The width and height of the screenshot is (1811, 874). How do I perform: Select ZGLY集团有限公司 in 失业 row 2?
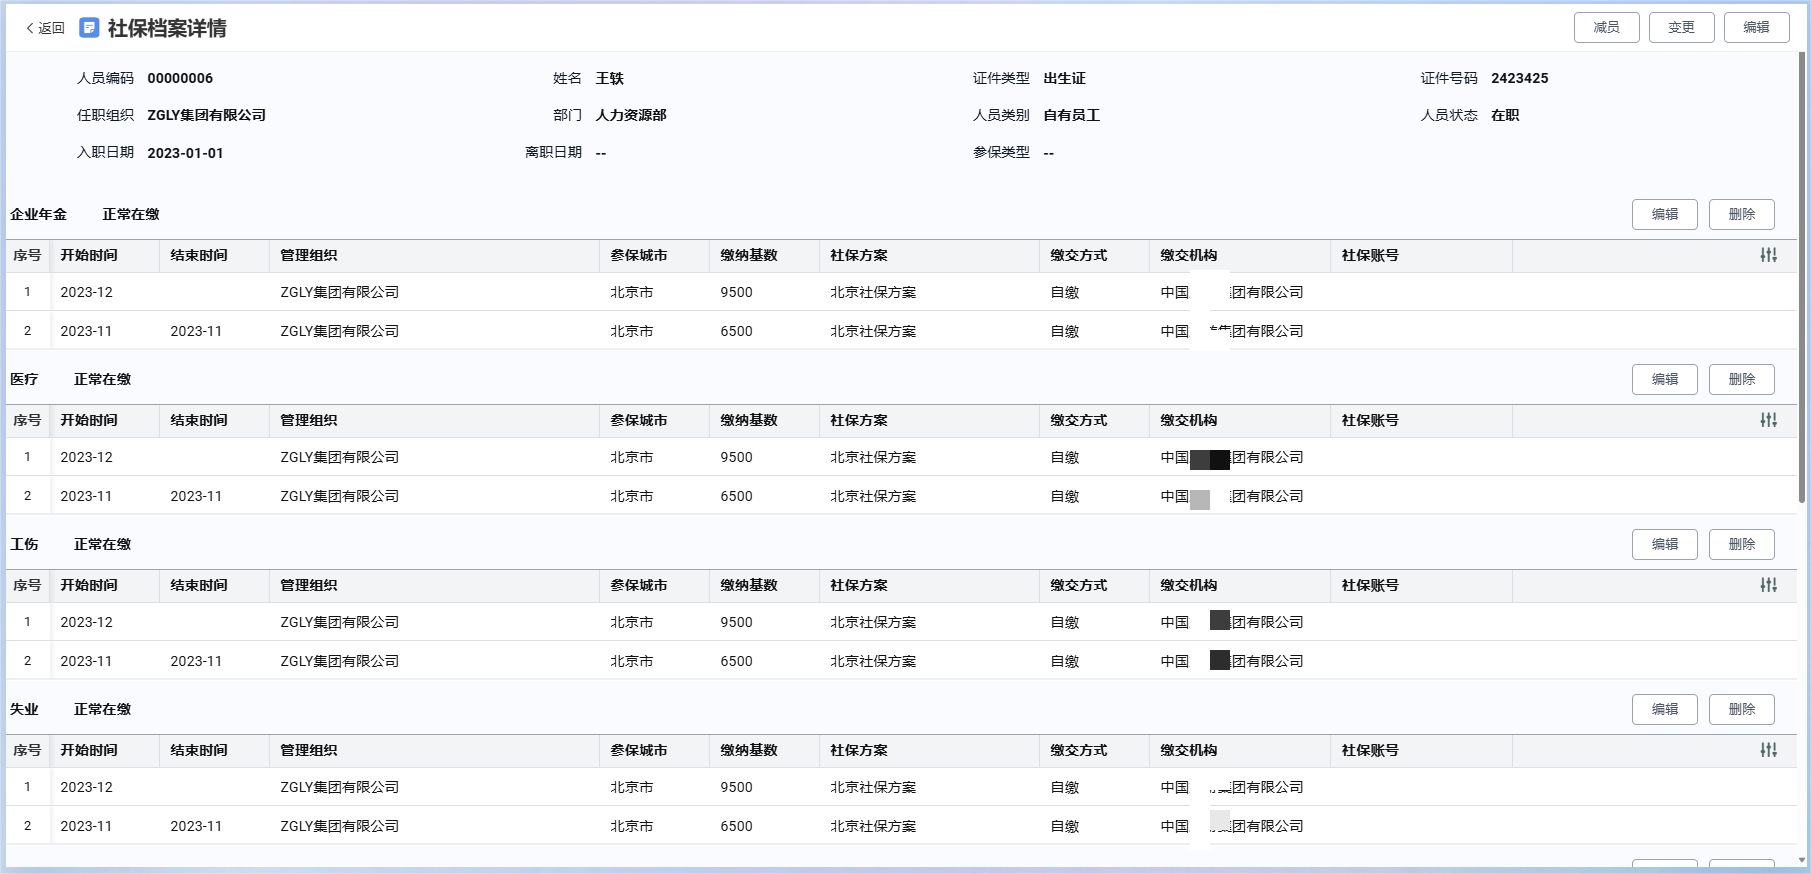pyautogui.click(x=339, y=826)
